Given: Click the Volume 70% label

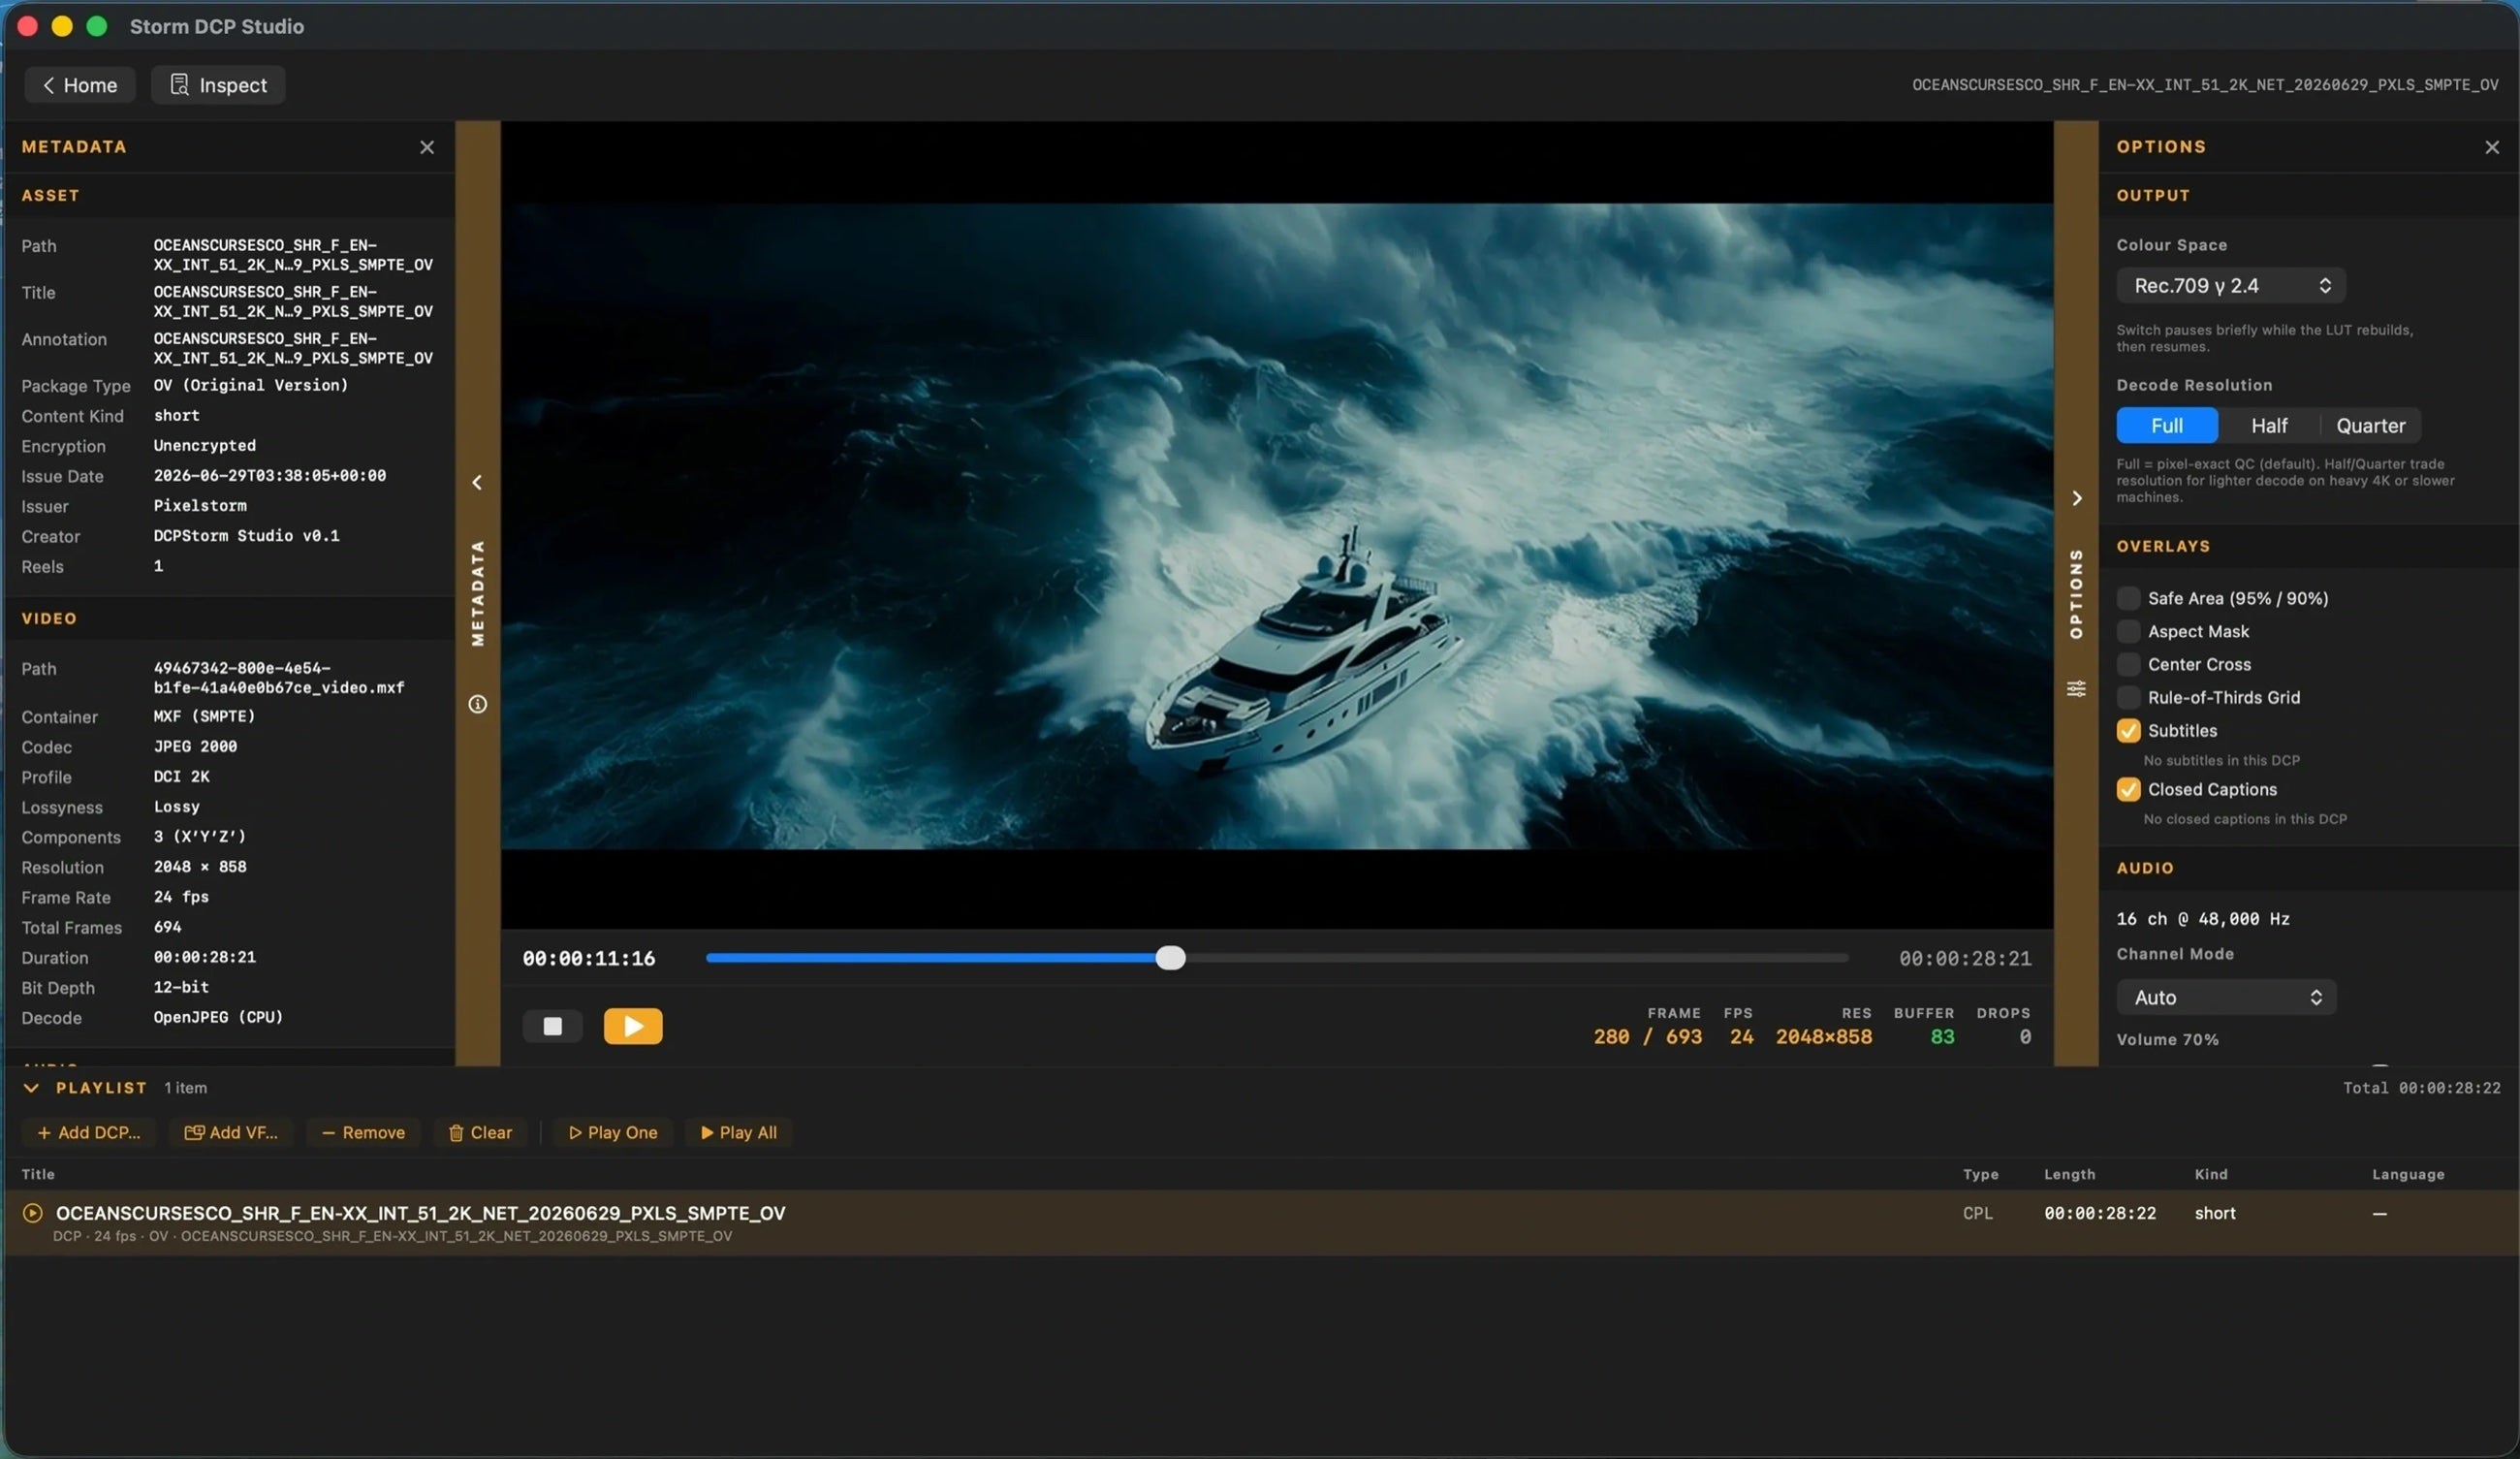Looking at the screenshot, I should pyautogui.click(x=2167, y=1040).
